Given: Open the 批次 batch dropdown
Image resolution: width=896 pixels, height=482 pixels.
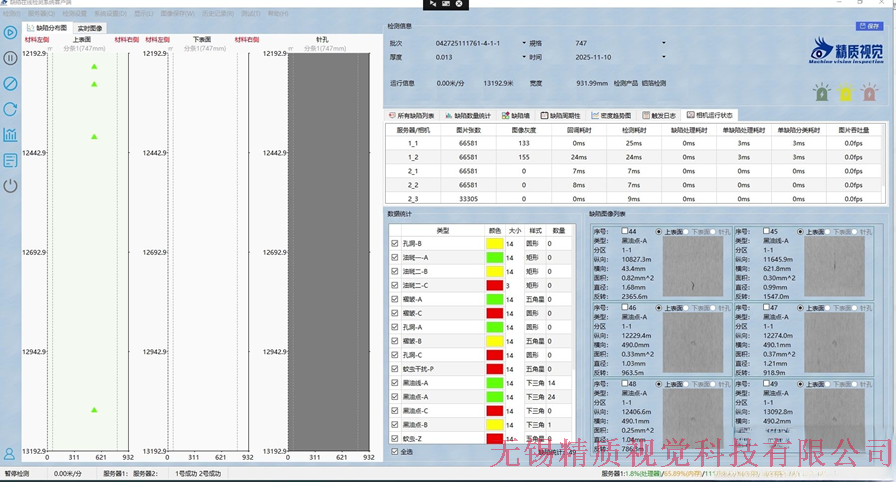Looking at the screenshot, I should pyautogui.click(x=524, y=43).
